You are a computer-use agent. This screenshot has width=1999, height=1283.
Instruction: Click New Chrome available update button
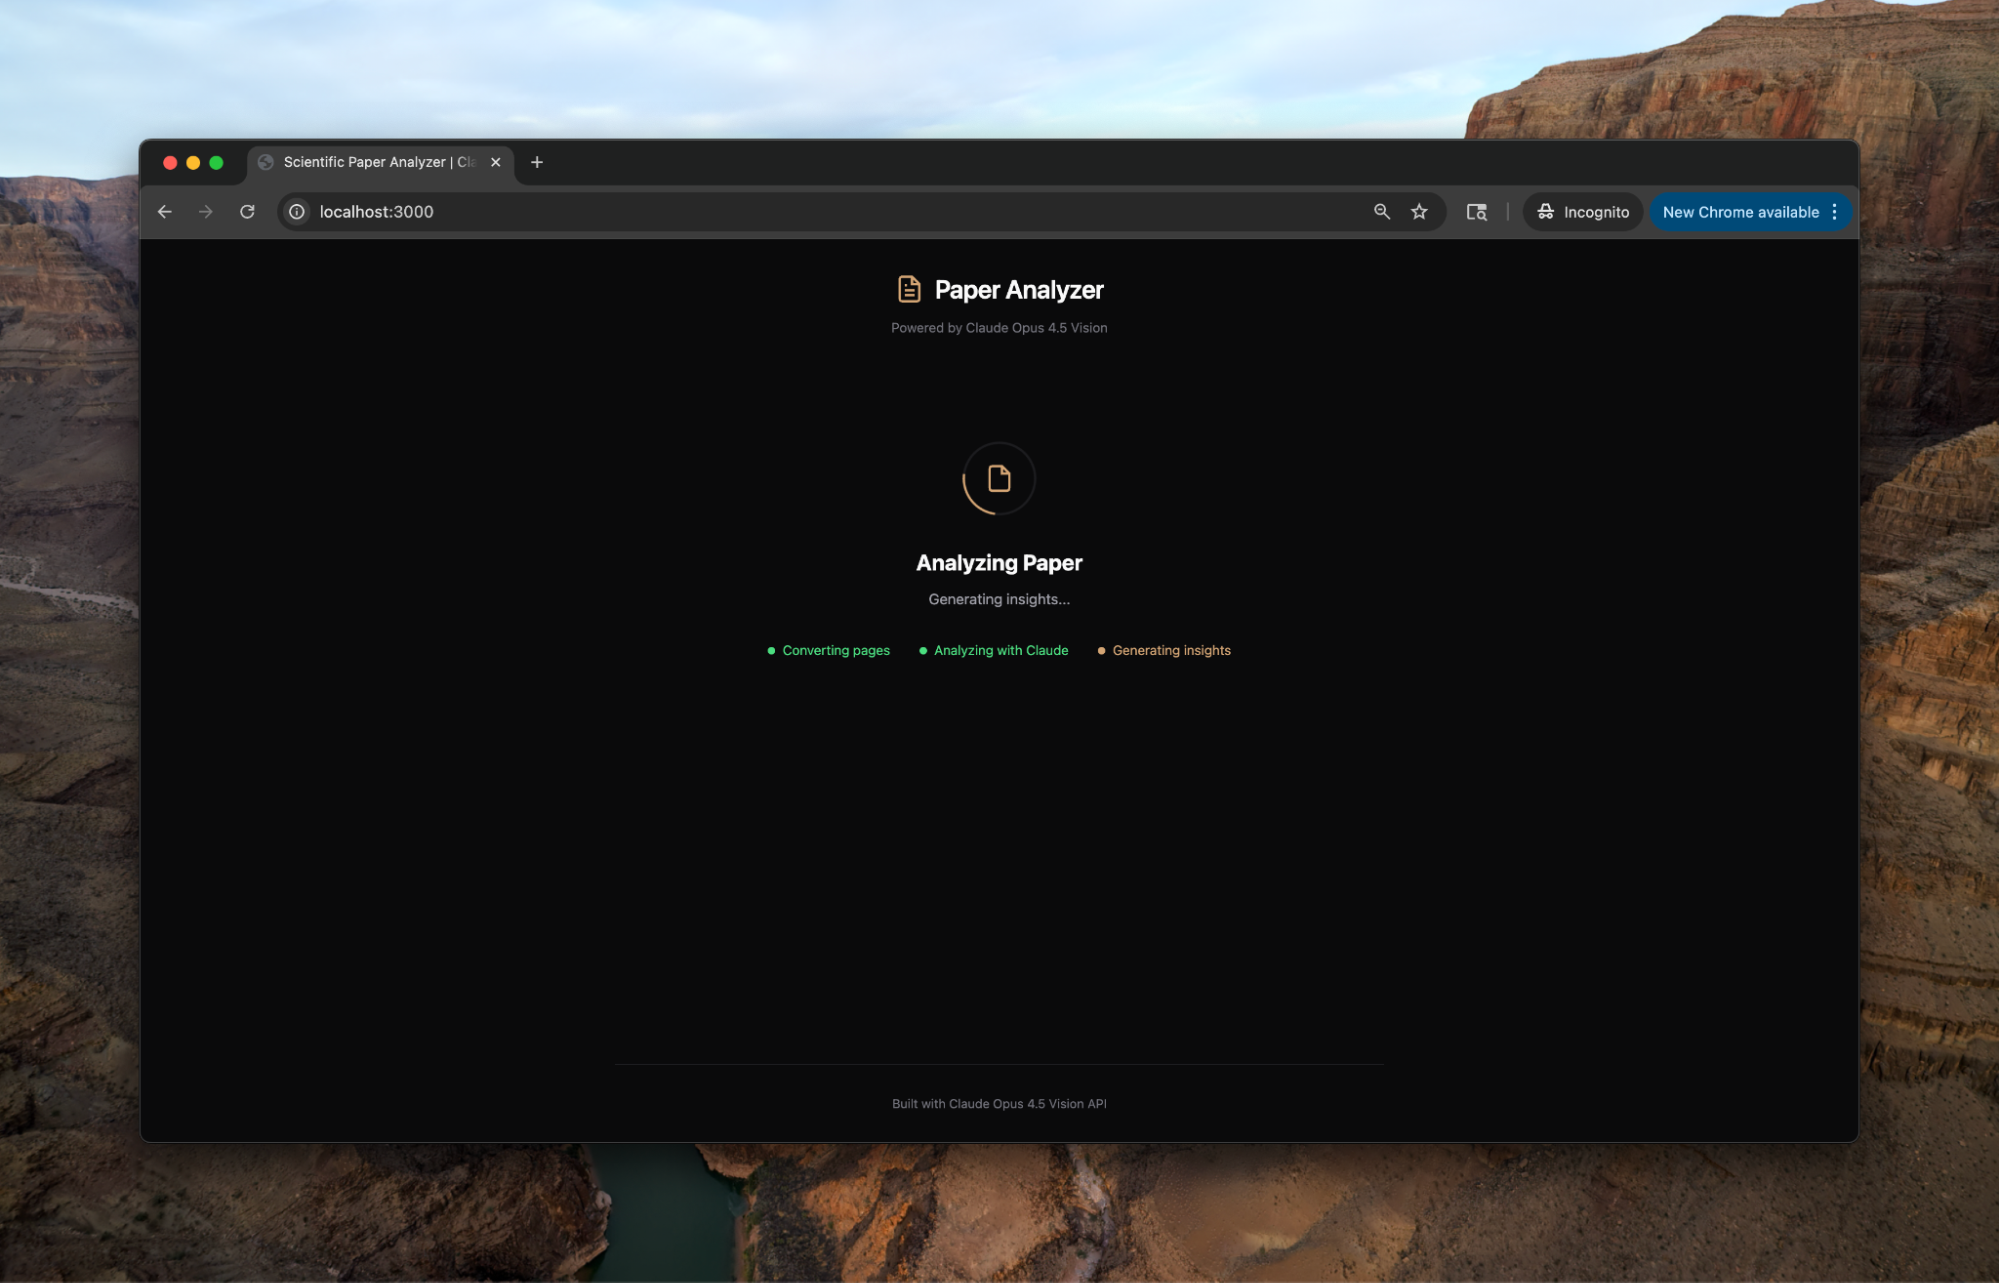(1739, 212)
